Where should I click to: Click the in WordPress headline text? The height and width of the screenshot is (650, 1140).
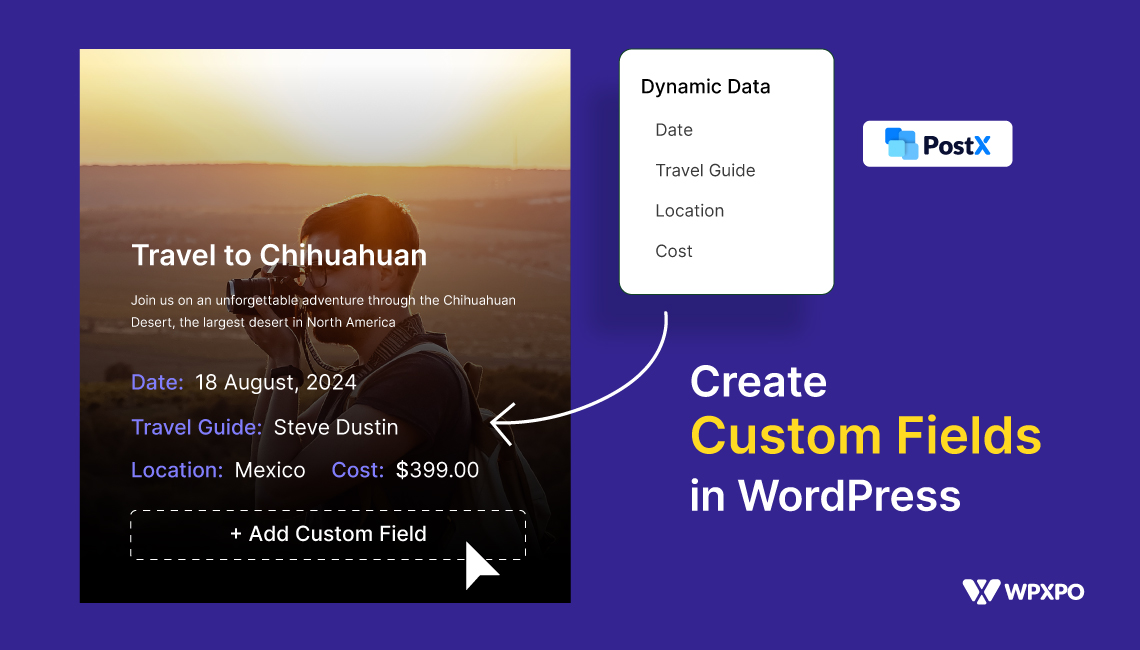click(x=825, y=496)
